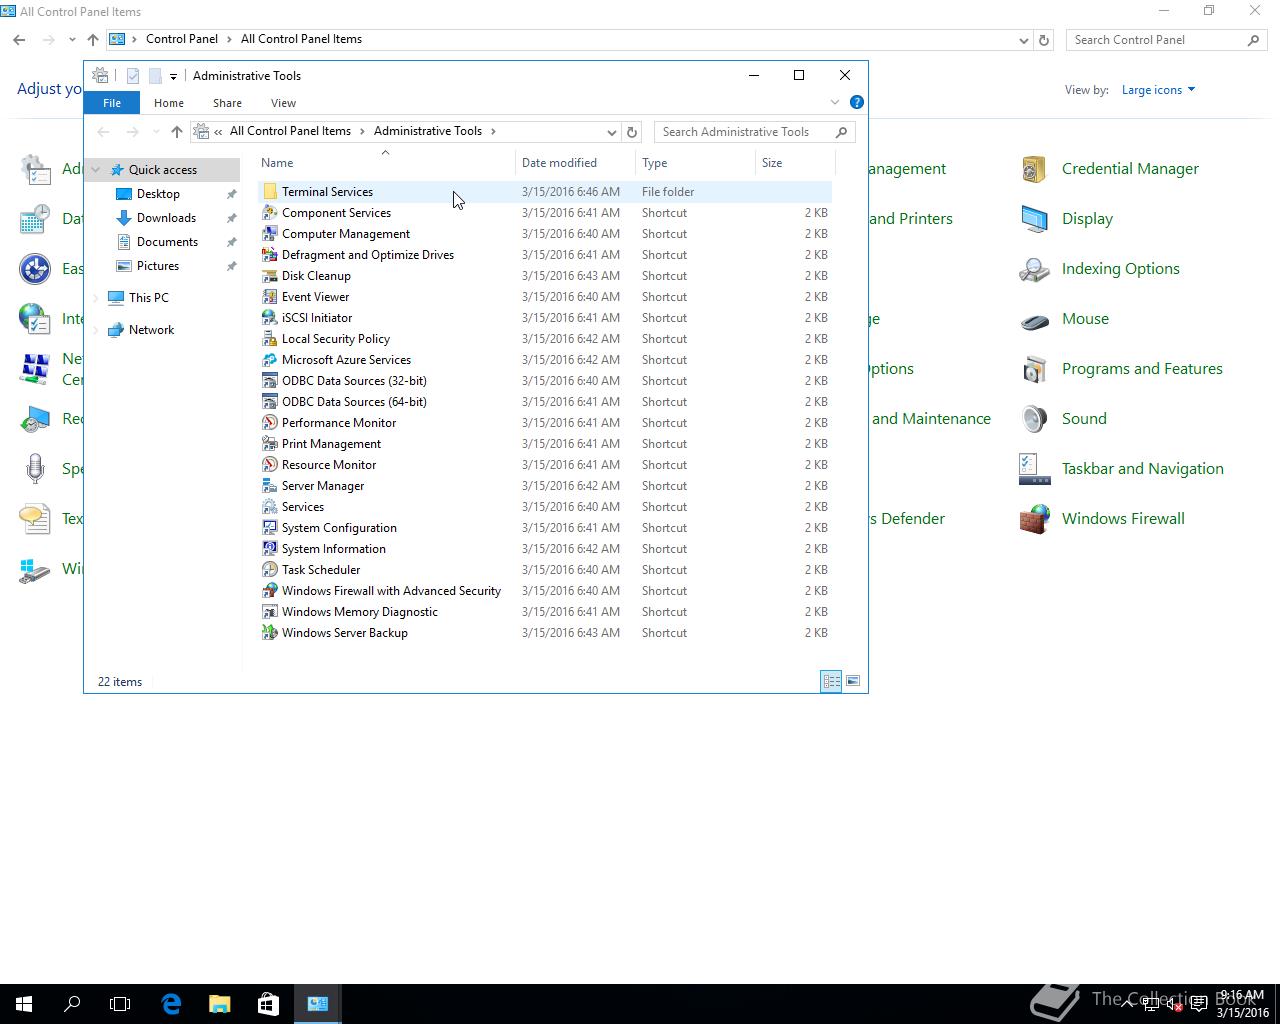Open Customize Quick Access Toolbar dropdown
The width and height of the screenshot is (1280, 1024).
click(x=173, y=76)
